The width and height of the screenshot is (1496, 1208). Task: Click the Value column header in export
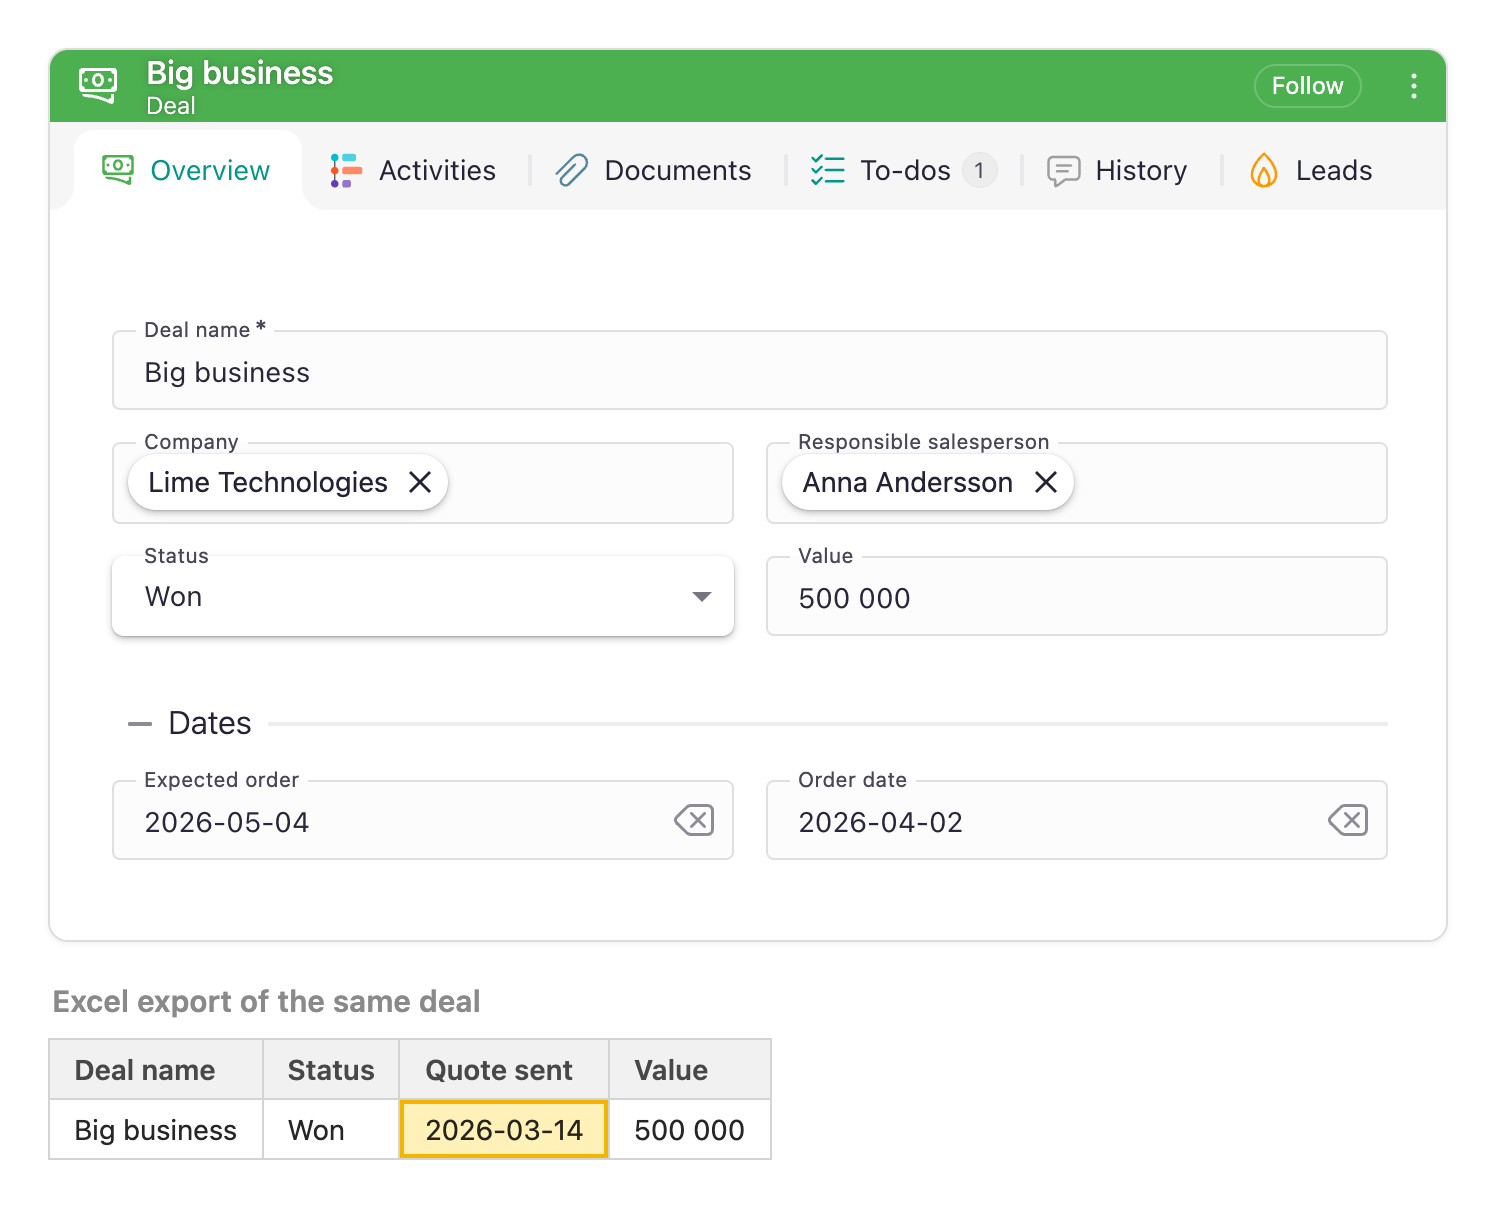click(690, 1070)
